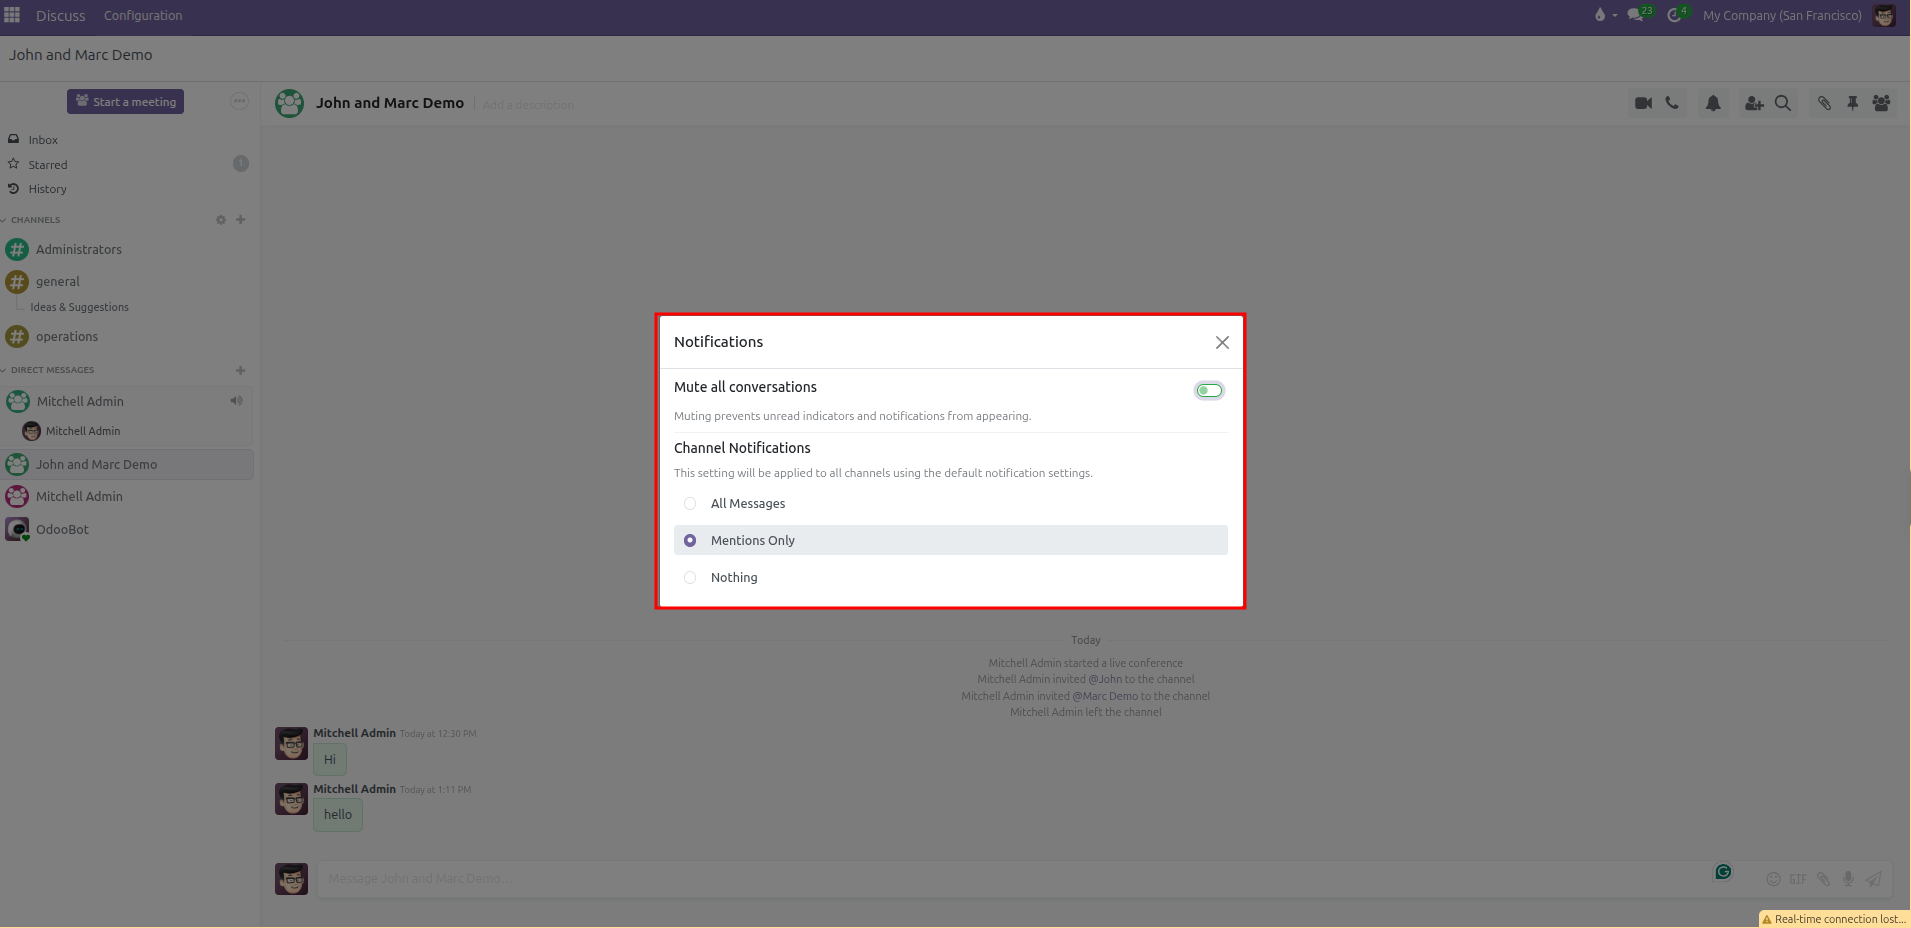Open the sidebar three-dots options menu

[x=239, y=101]
